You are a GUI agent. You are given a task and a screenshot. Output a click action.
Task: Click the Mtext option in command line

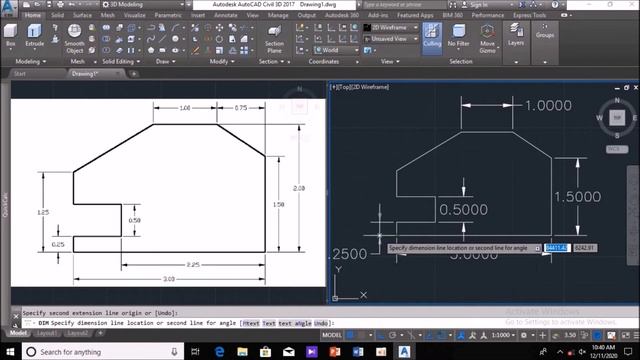pyautogui.click(x=251, y=323)
